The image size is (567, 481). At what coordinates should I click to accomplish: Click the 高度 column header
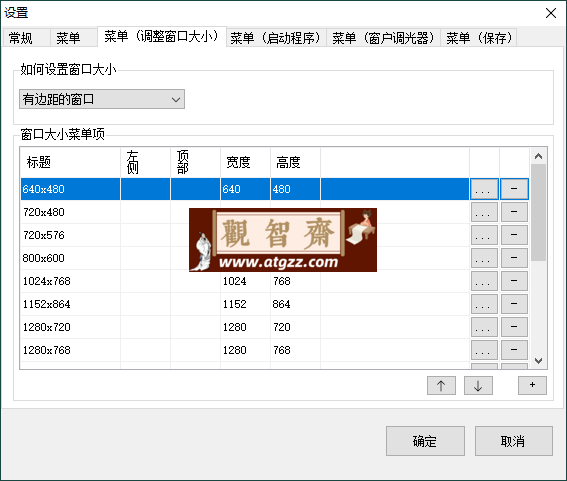(x=295, y=162)
